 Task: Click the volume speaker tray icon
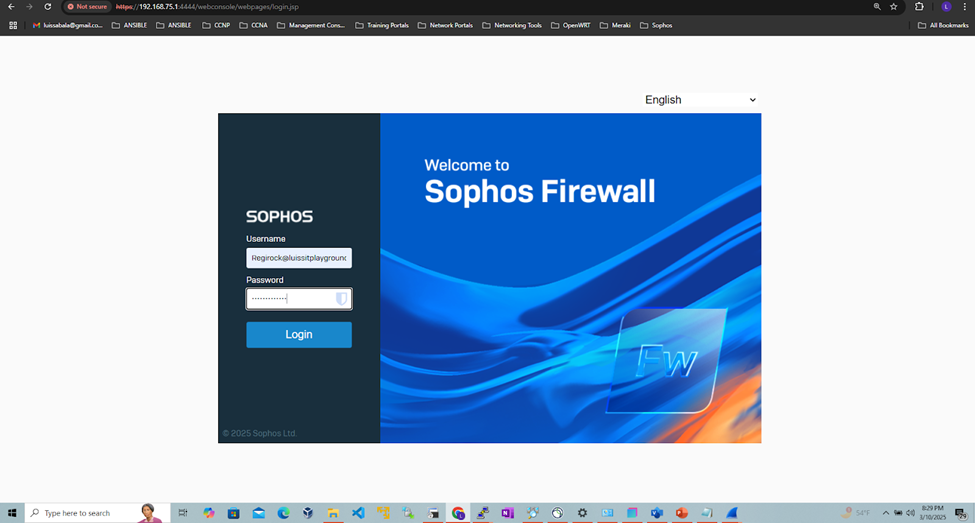tap(910, 513)
